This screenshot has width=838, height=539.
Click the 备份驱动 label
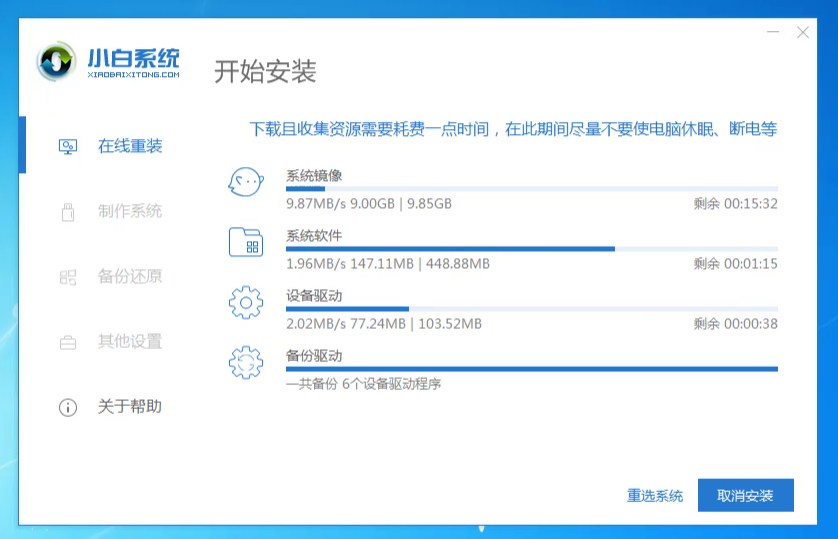(x=314, y=356)
